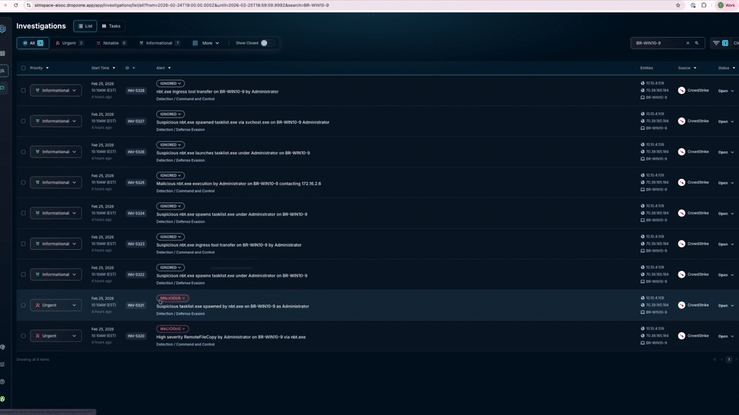The height and width of the screenshot is (415, 739).
Task: Click into the BR-WIN10-9 search field
Action: tap(658, 43)
